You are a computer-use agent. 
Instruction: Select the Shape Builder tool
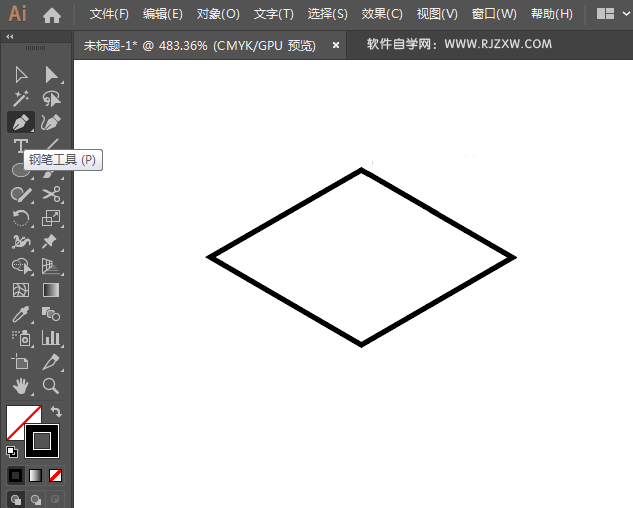coord(21,266)
